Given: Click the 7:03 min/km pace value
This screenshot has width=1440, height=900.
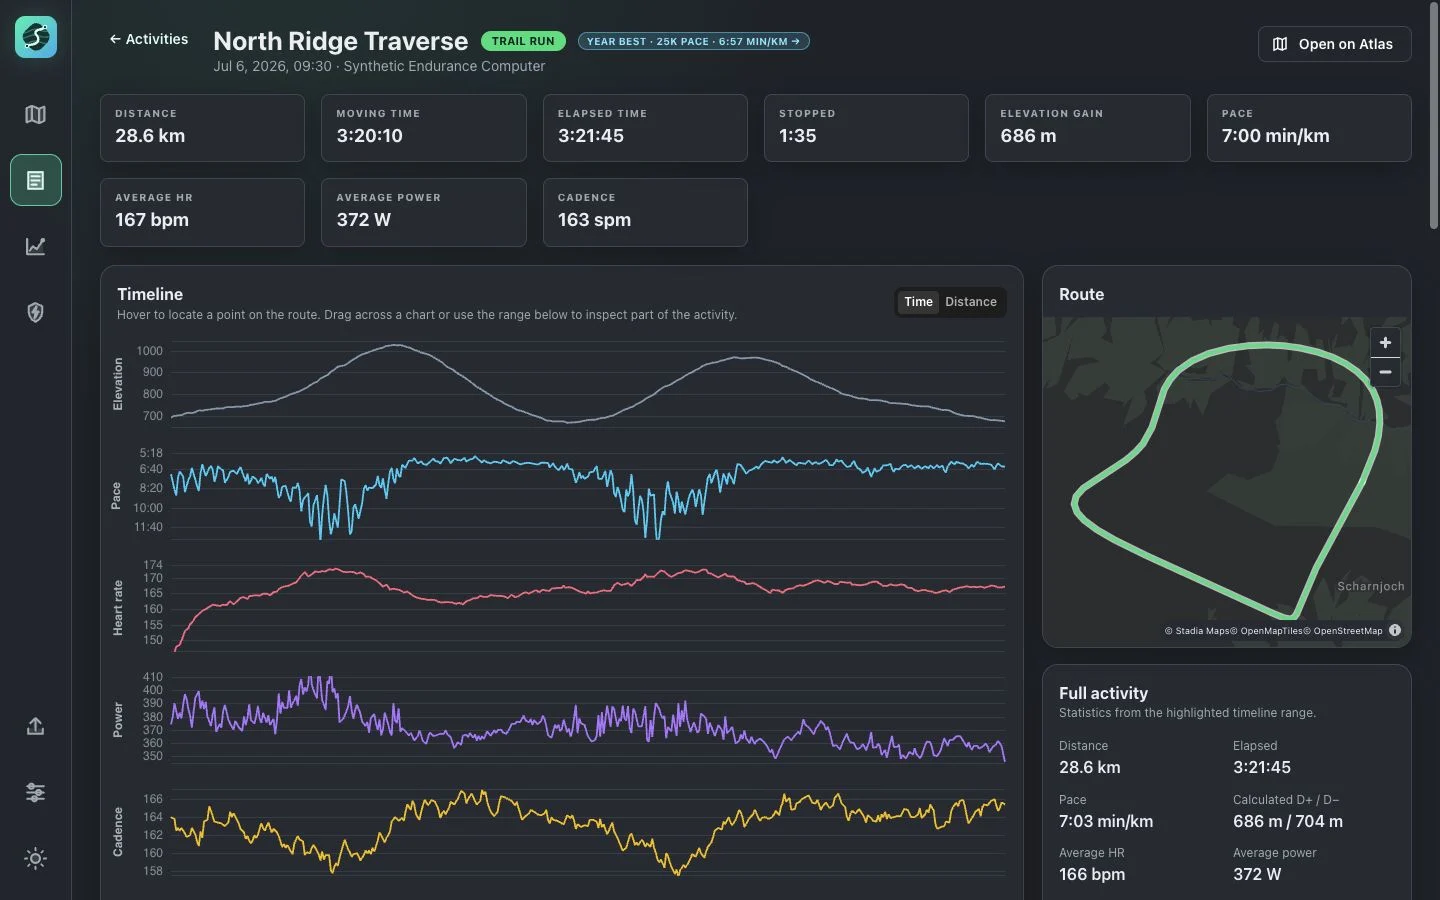Looking at the screenshot, I should (1106, 821).
